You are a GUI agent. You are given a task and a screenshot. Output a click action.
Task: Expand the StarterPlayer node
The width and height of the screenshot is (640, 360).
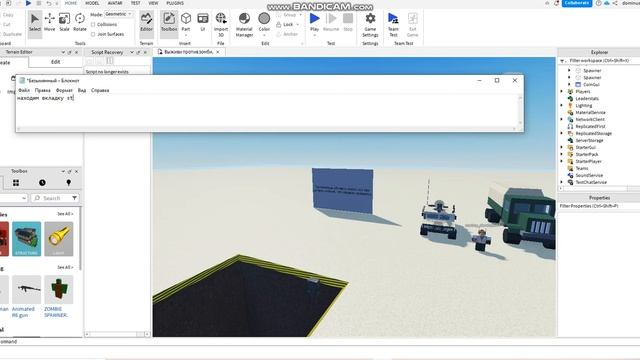[562, 161]
